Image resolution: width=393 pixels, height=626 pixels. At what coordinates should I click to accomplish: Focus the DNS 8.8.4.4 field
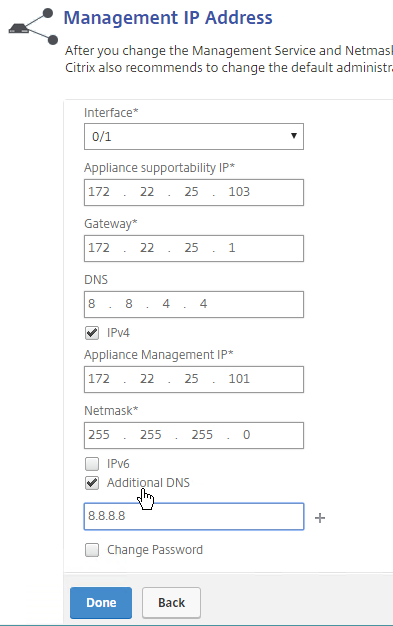tap(194, 305)
